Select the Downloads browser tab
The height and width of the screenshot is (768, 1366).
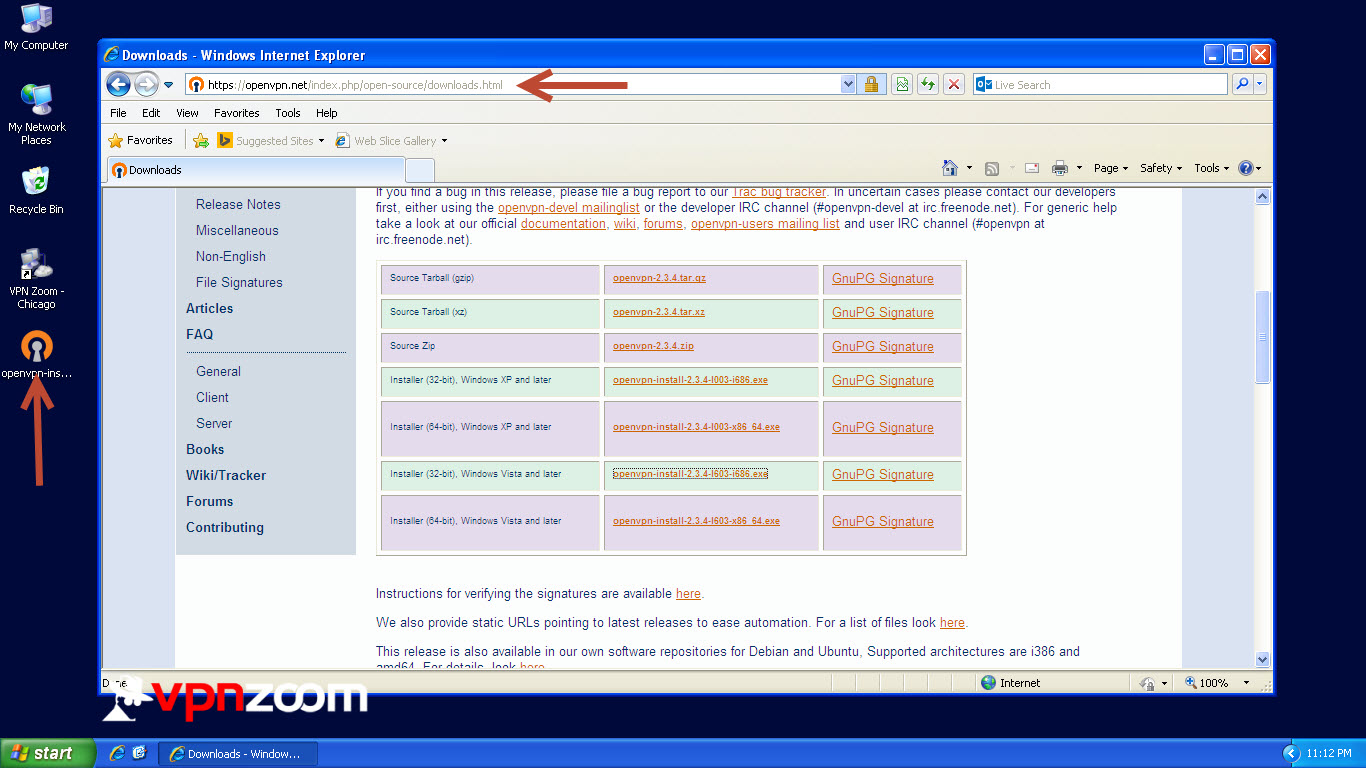point(255,170)
